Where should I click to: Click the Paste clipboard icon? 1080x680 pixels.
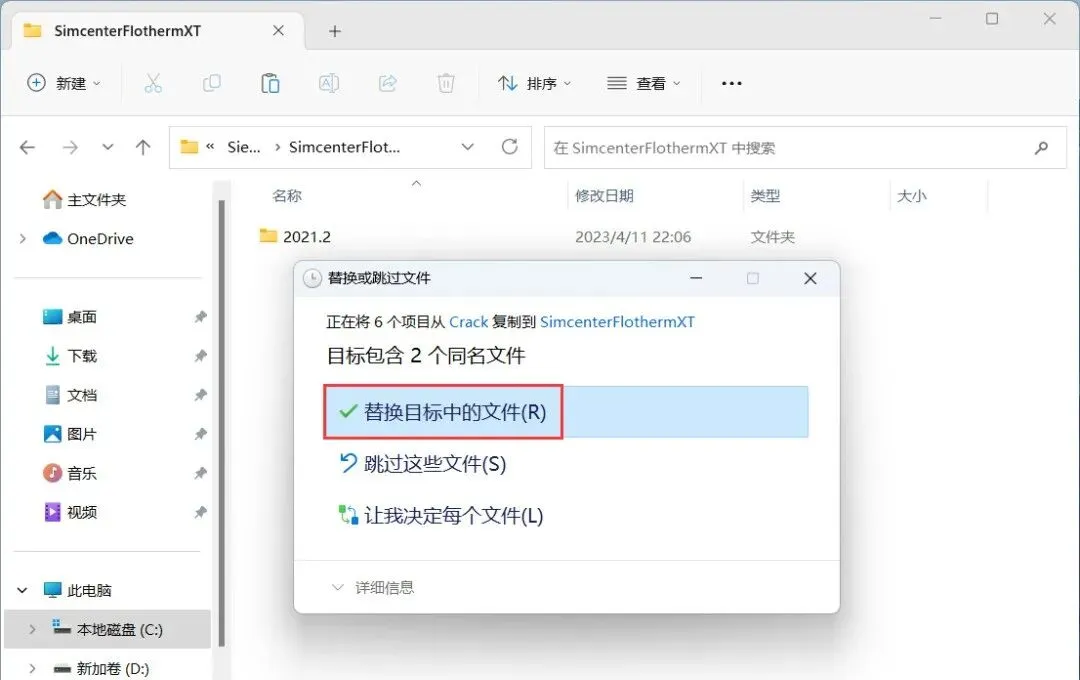[270, 83]
